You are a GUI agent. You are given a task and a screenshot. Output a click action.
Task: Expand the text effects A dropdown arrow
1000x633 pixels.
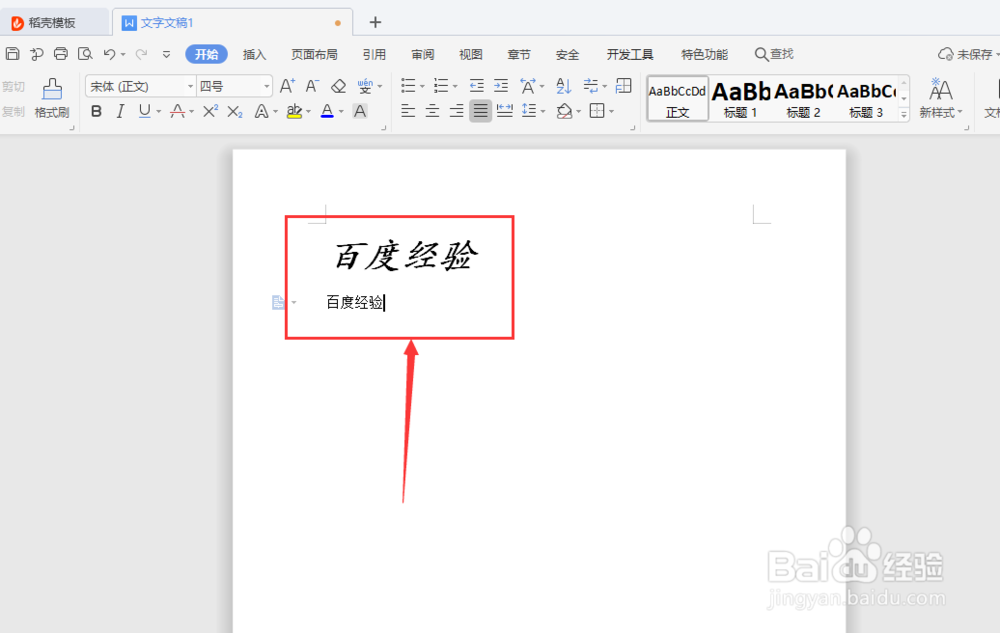tap(276, 112)
